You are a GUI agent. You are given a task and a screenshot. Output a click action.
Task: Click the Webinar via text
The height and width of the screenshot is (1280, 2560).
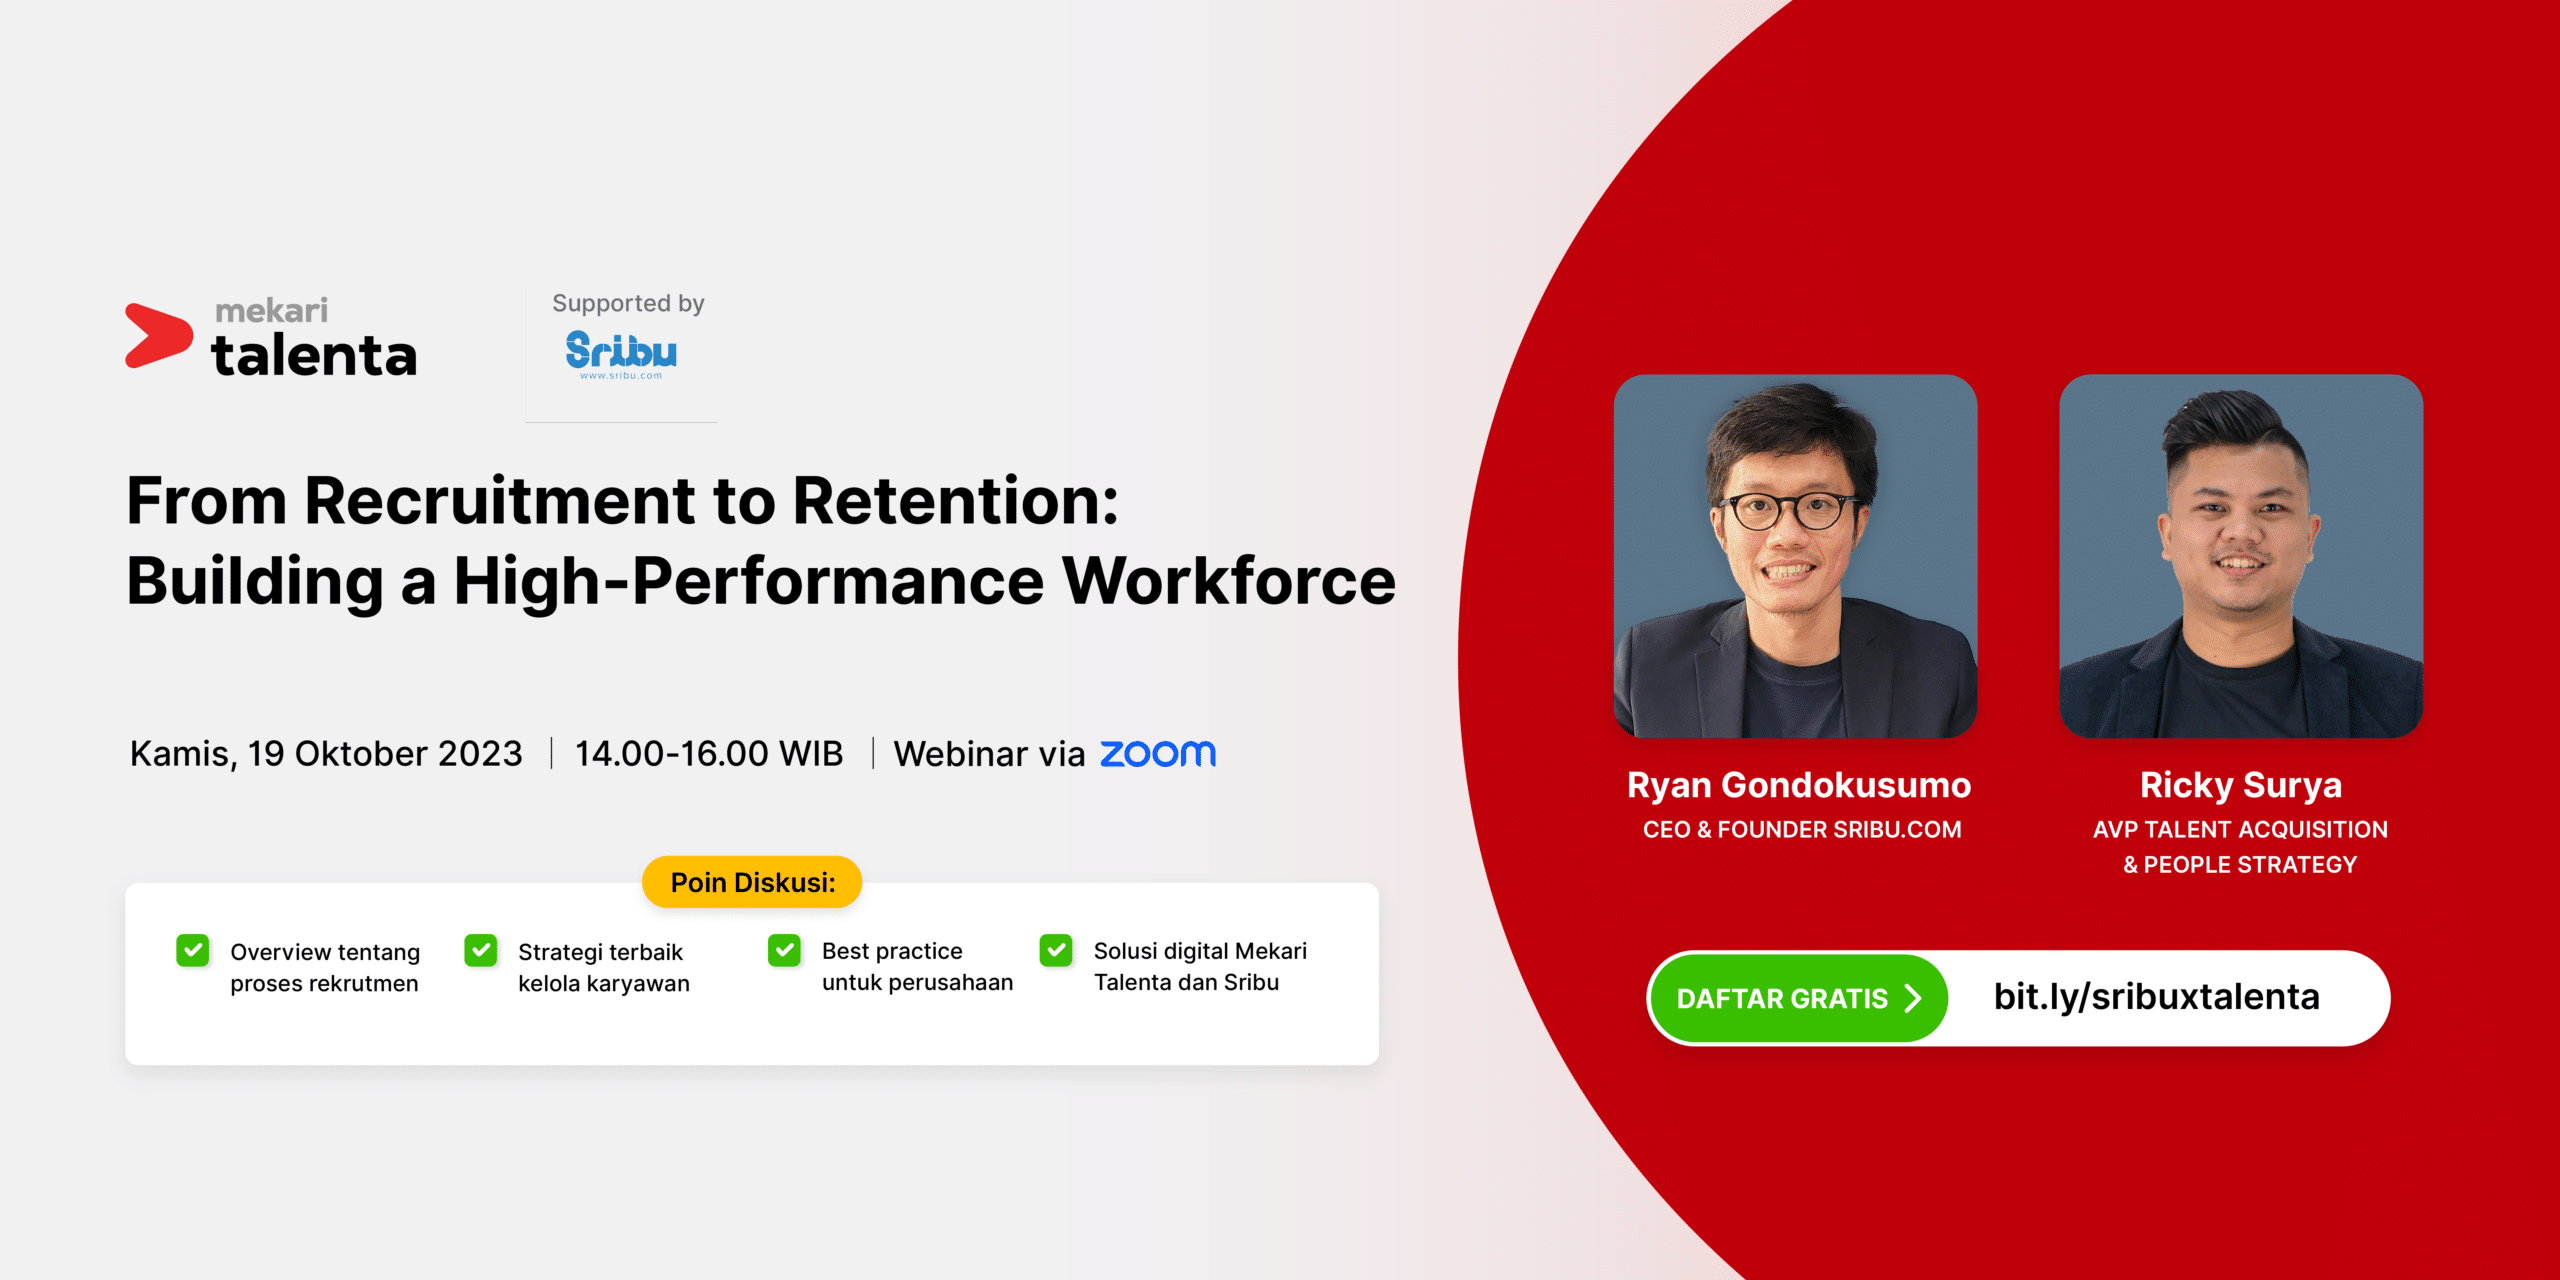click(x=989, y=754)
